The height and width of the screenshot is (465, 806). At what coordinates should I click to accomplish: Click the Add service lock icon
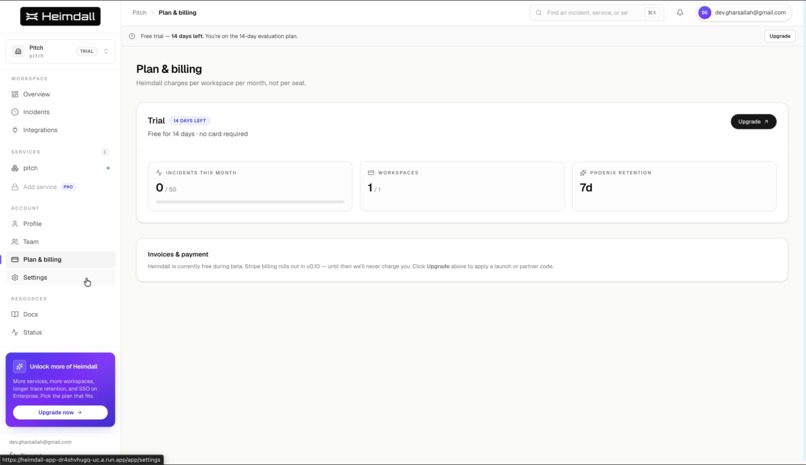15,187
